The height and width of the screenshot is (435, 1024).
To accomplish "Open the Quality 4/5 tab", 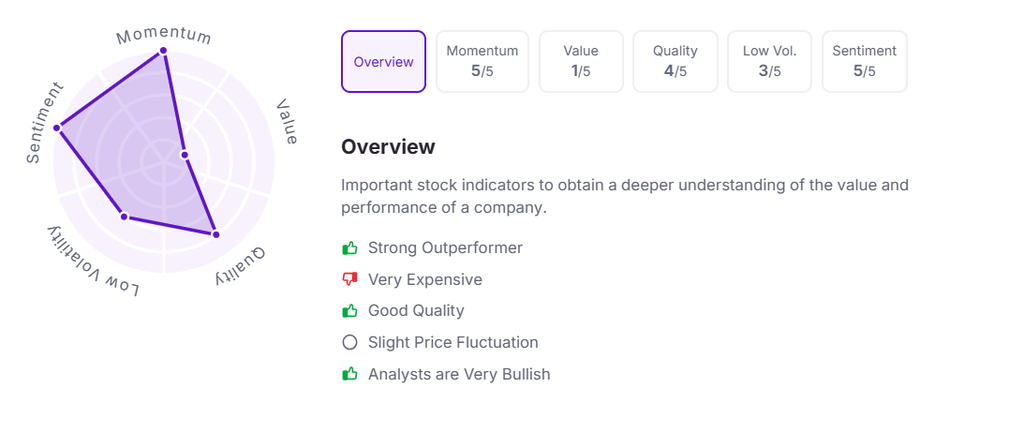I will click(675, 61).
